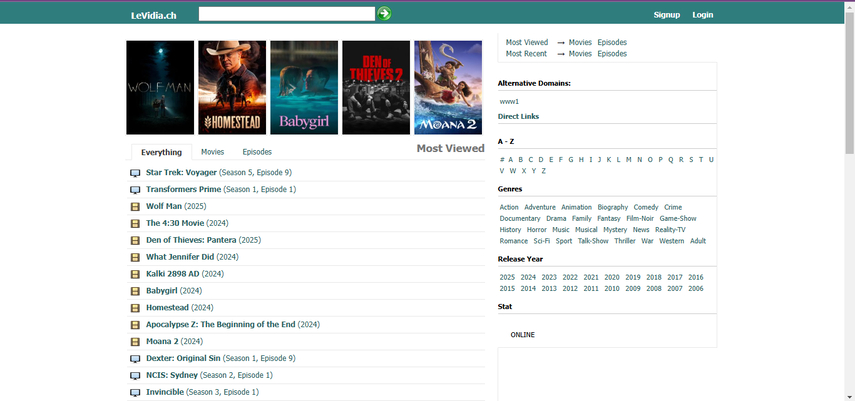This screenshot has height=401, width=855.
Task: Open Star Trek: Voyager Season 5 Episode 9
Action: 219,172
